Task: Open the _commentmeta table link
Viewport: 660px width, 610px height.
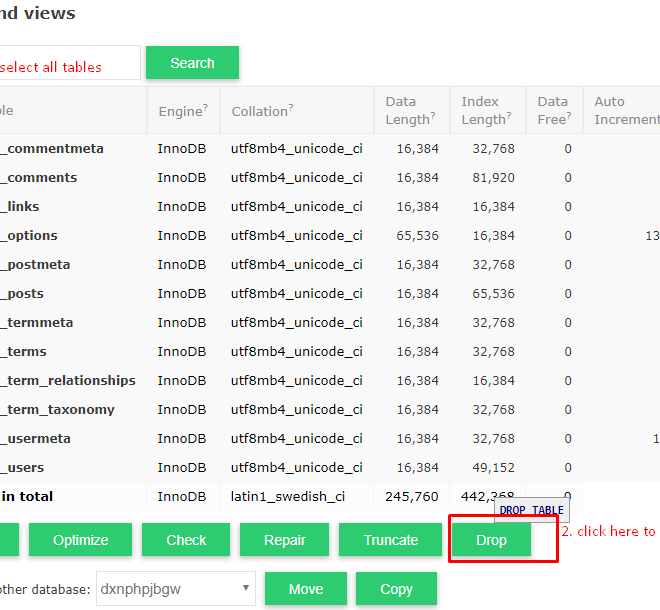Action: (52, 149)
